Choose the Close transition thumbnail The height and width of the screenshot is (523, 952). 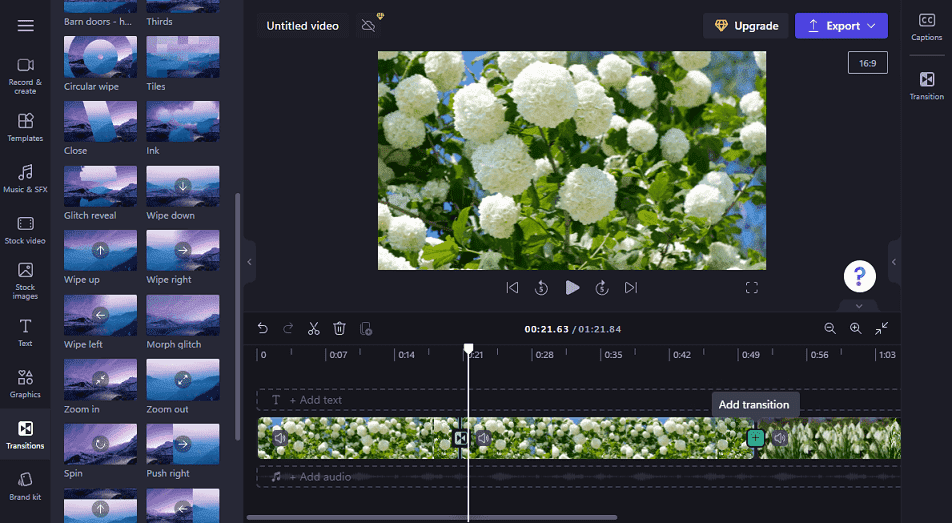click(100, 121)
